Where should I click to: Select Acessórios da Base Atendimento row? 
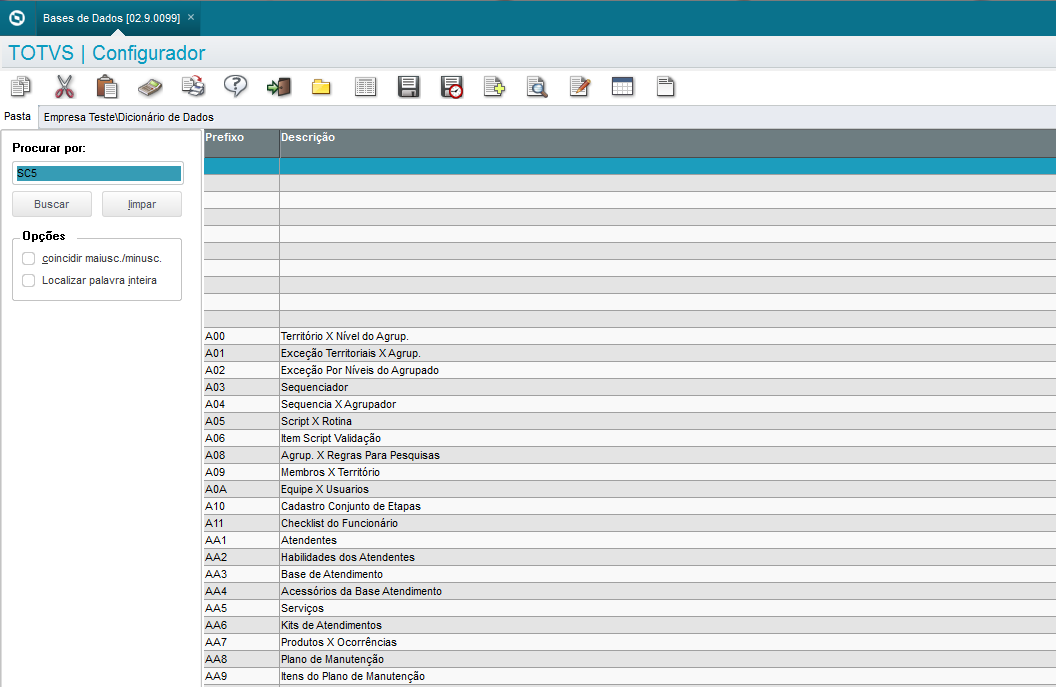coord(630,591)
